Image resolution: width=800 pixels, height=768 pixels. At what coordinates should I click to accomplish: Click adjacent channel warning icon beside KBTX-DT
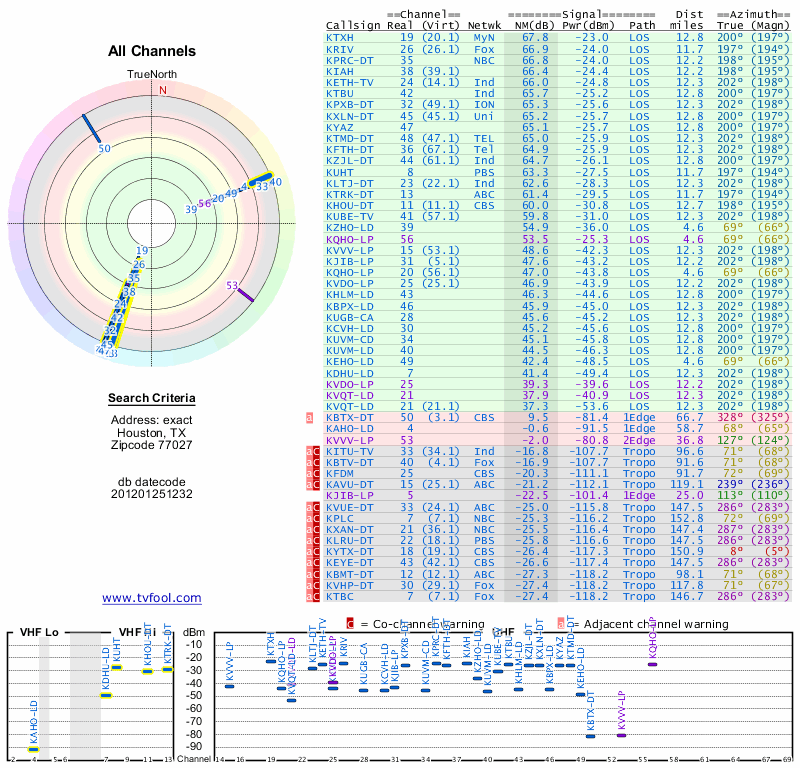click(309, 416)
